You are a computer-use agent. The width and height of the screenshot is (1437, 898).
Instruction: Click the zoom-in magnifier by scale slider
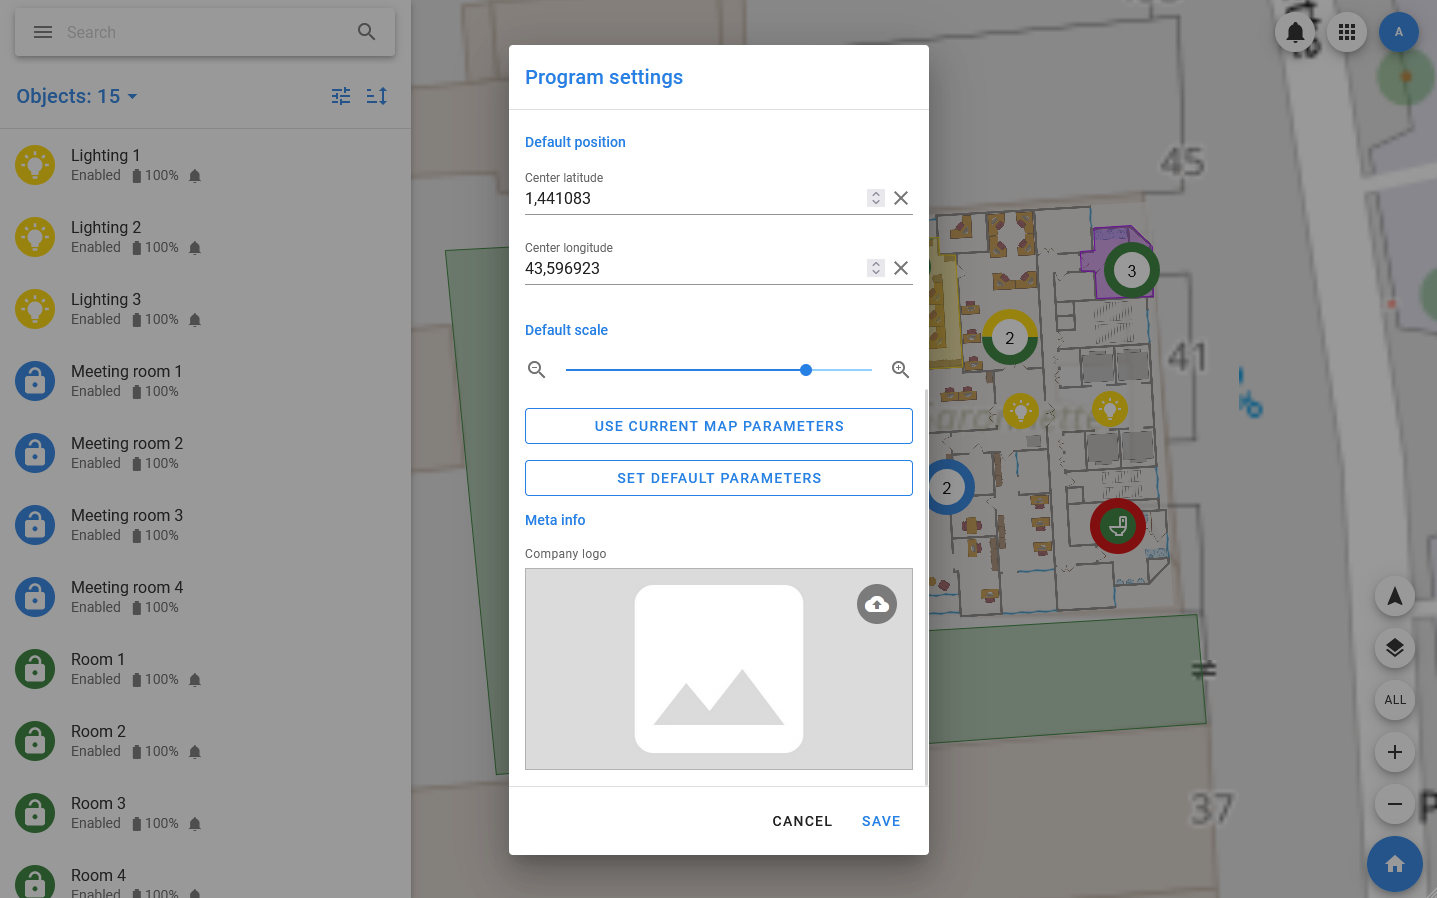pyautogui.click(x=900, y=370)
